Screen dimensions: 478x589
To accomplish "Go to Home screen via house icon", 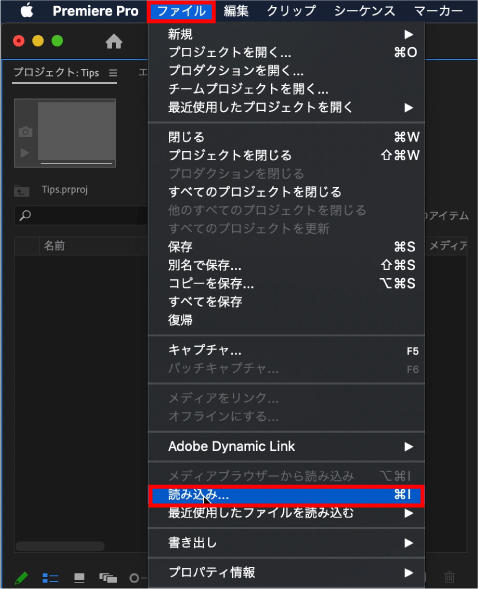I will point(114,41).
